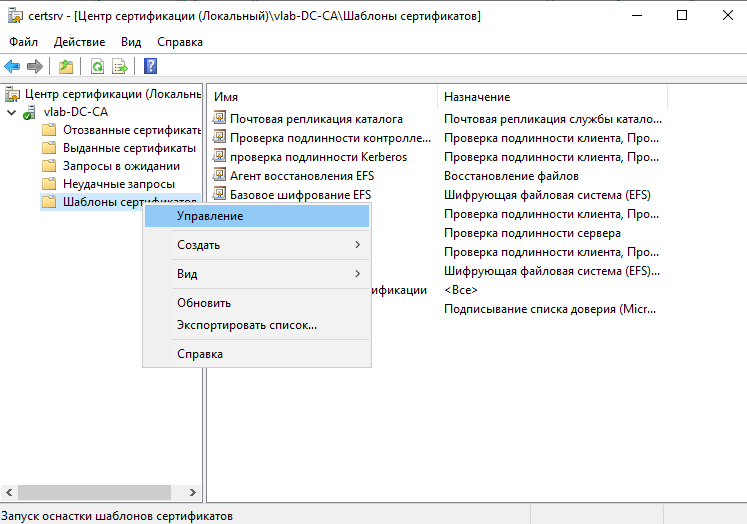Click the Центр сертификации root node icon
The width and height of the screenshot is (747, 524).
pyautogui.click(x=13, y=94)
